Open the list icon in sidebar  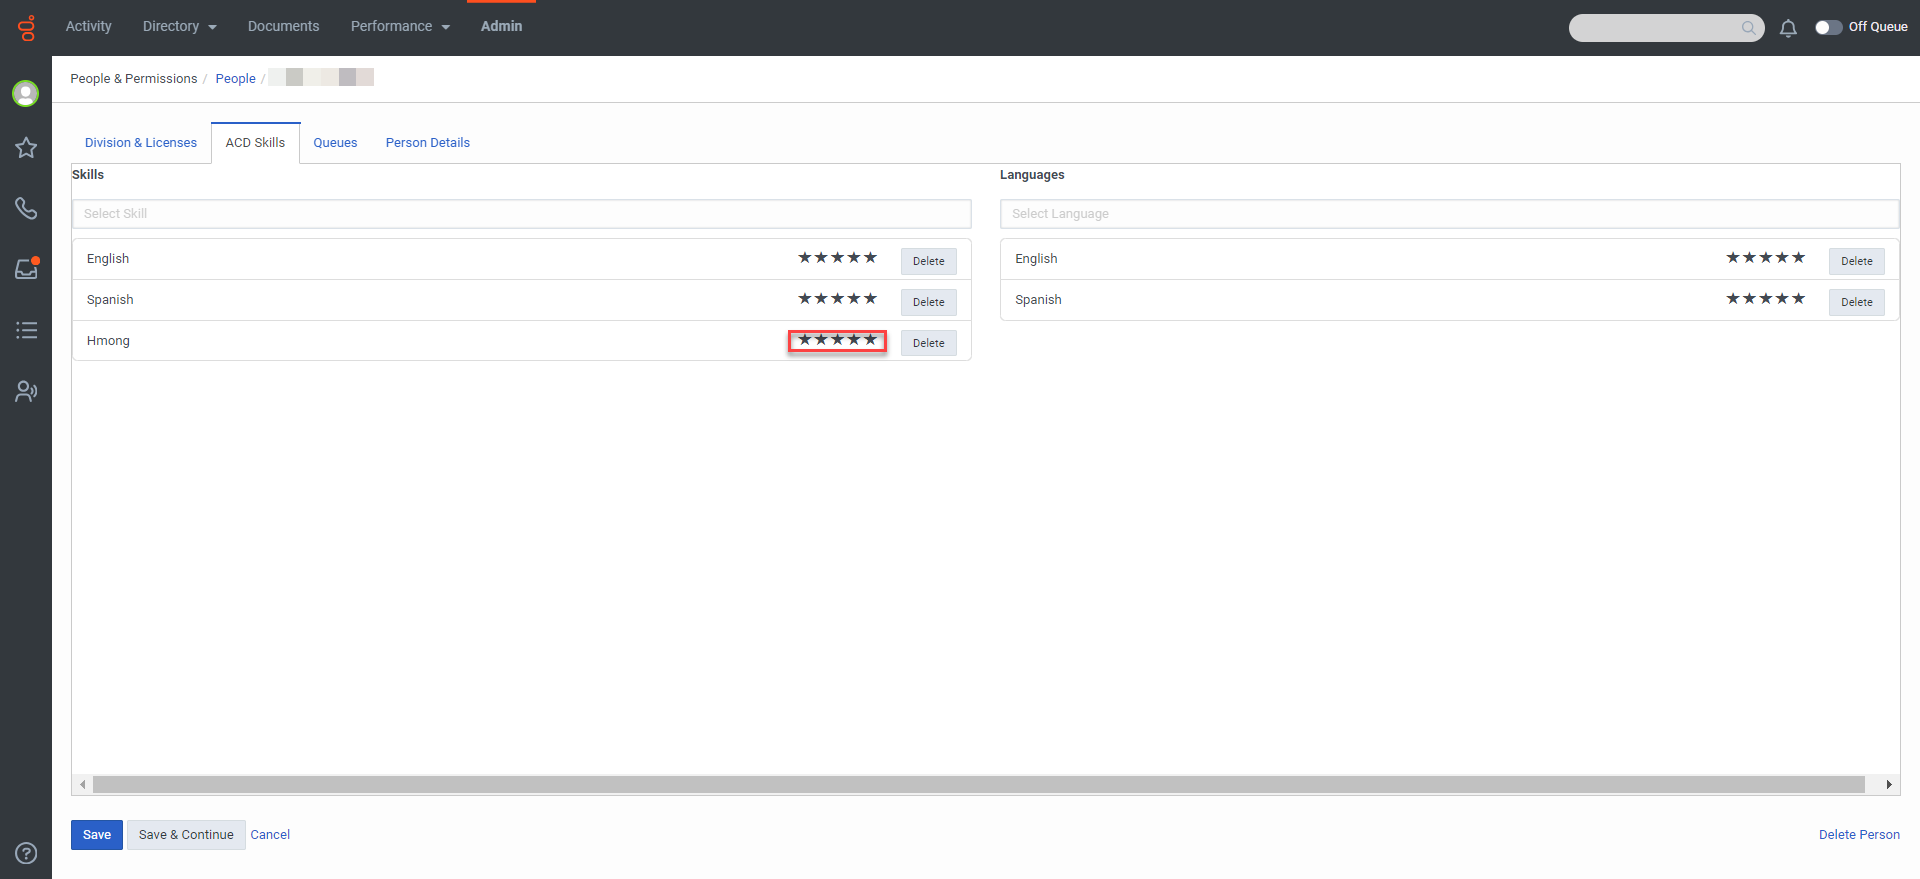point(26,330)
